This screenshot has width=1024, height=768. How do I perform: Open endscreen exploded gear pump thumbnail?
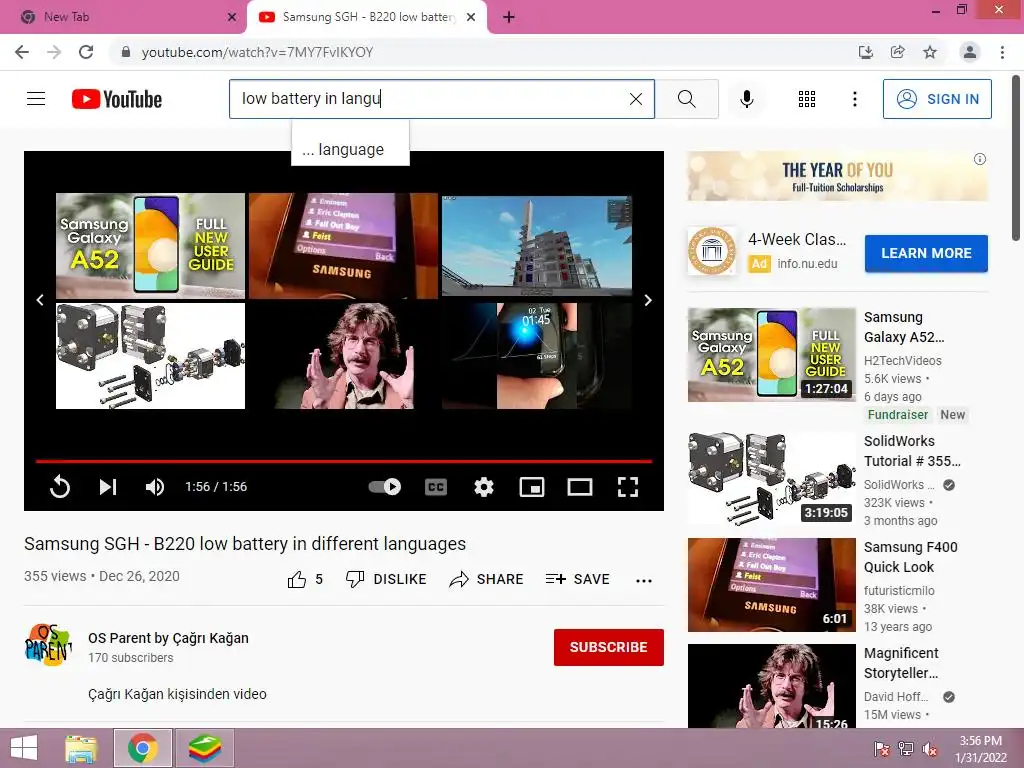click(150, 356)
